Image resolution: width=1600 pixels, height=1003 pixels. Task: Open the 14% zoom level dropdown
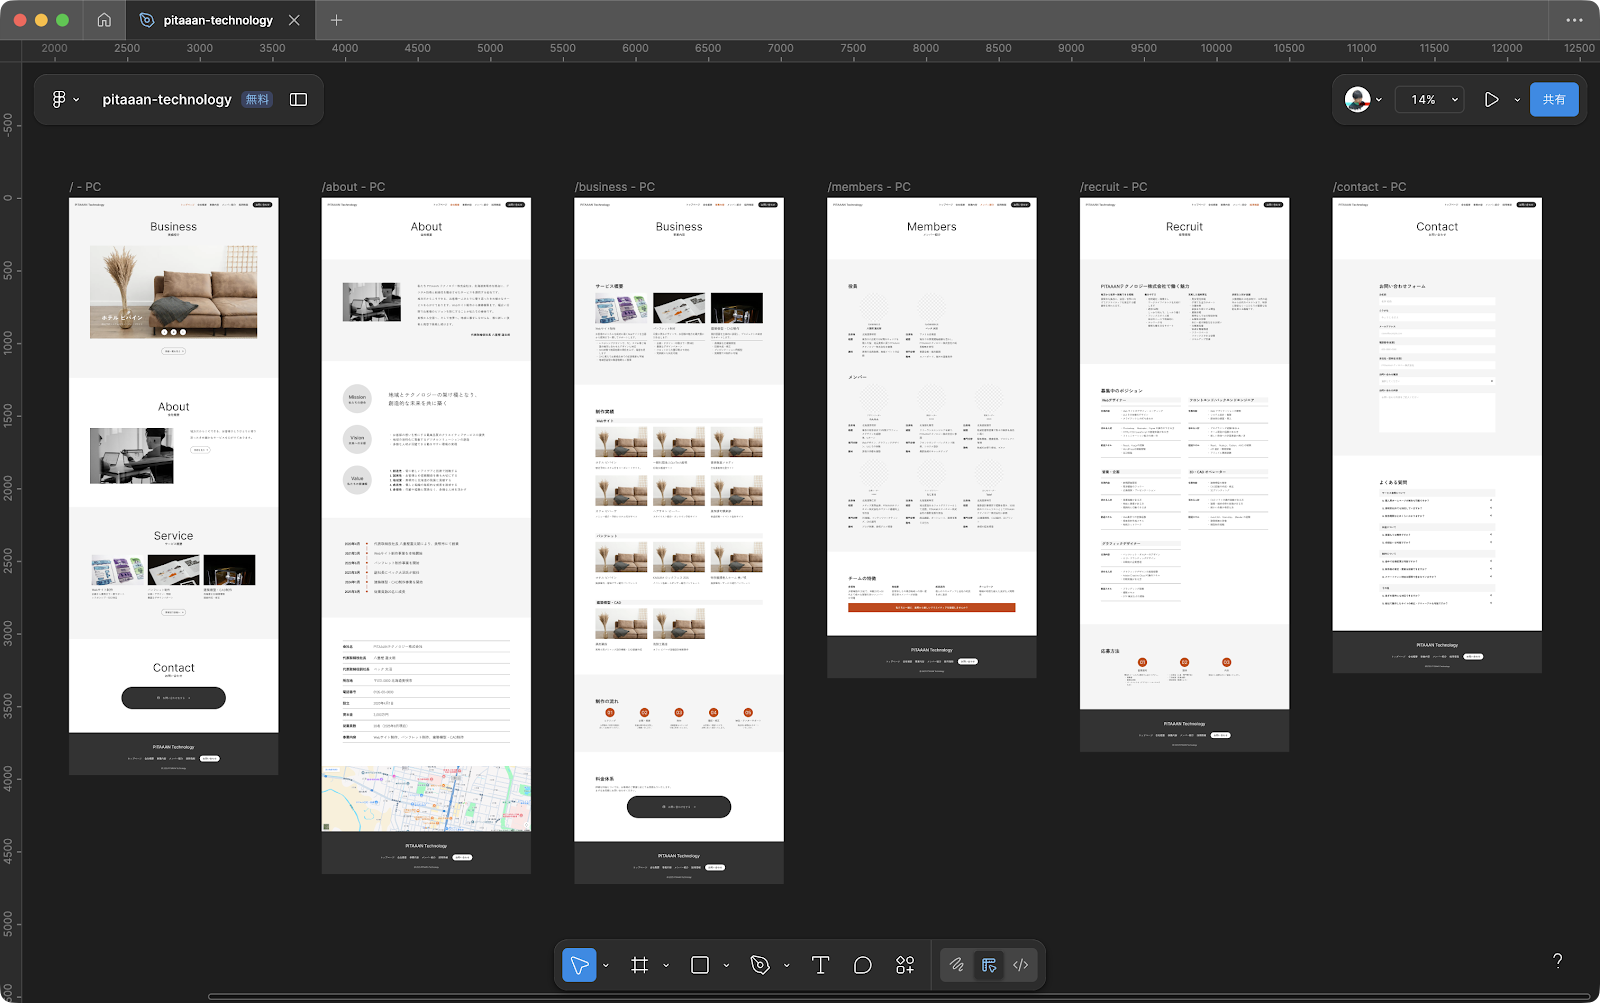click(x=1434, y=99)
